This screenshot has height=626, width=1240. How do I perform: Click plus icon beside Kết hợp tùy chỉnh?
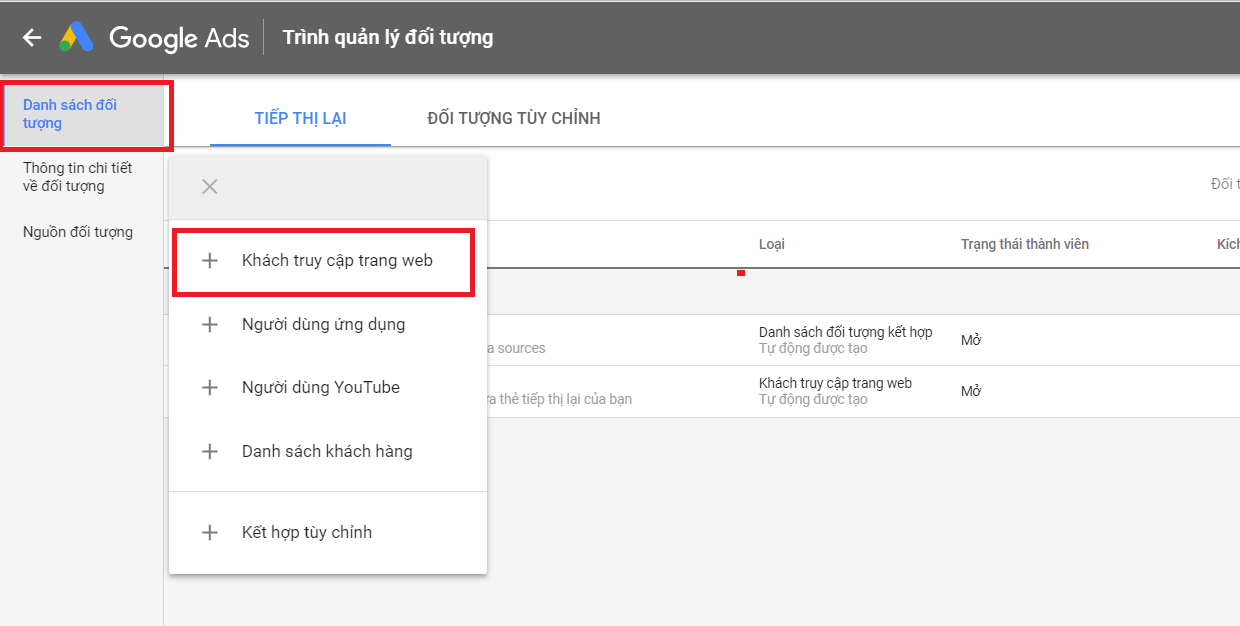pyautogui.click(x=209, y=533)
